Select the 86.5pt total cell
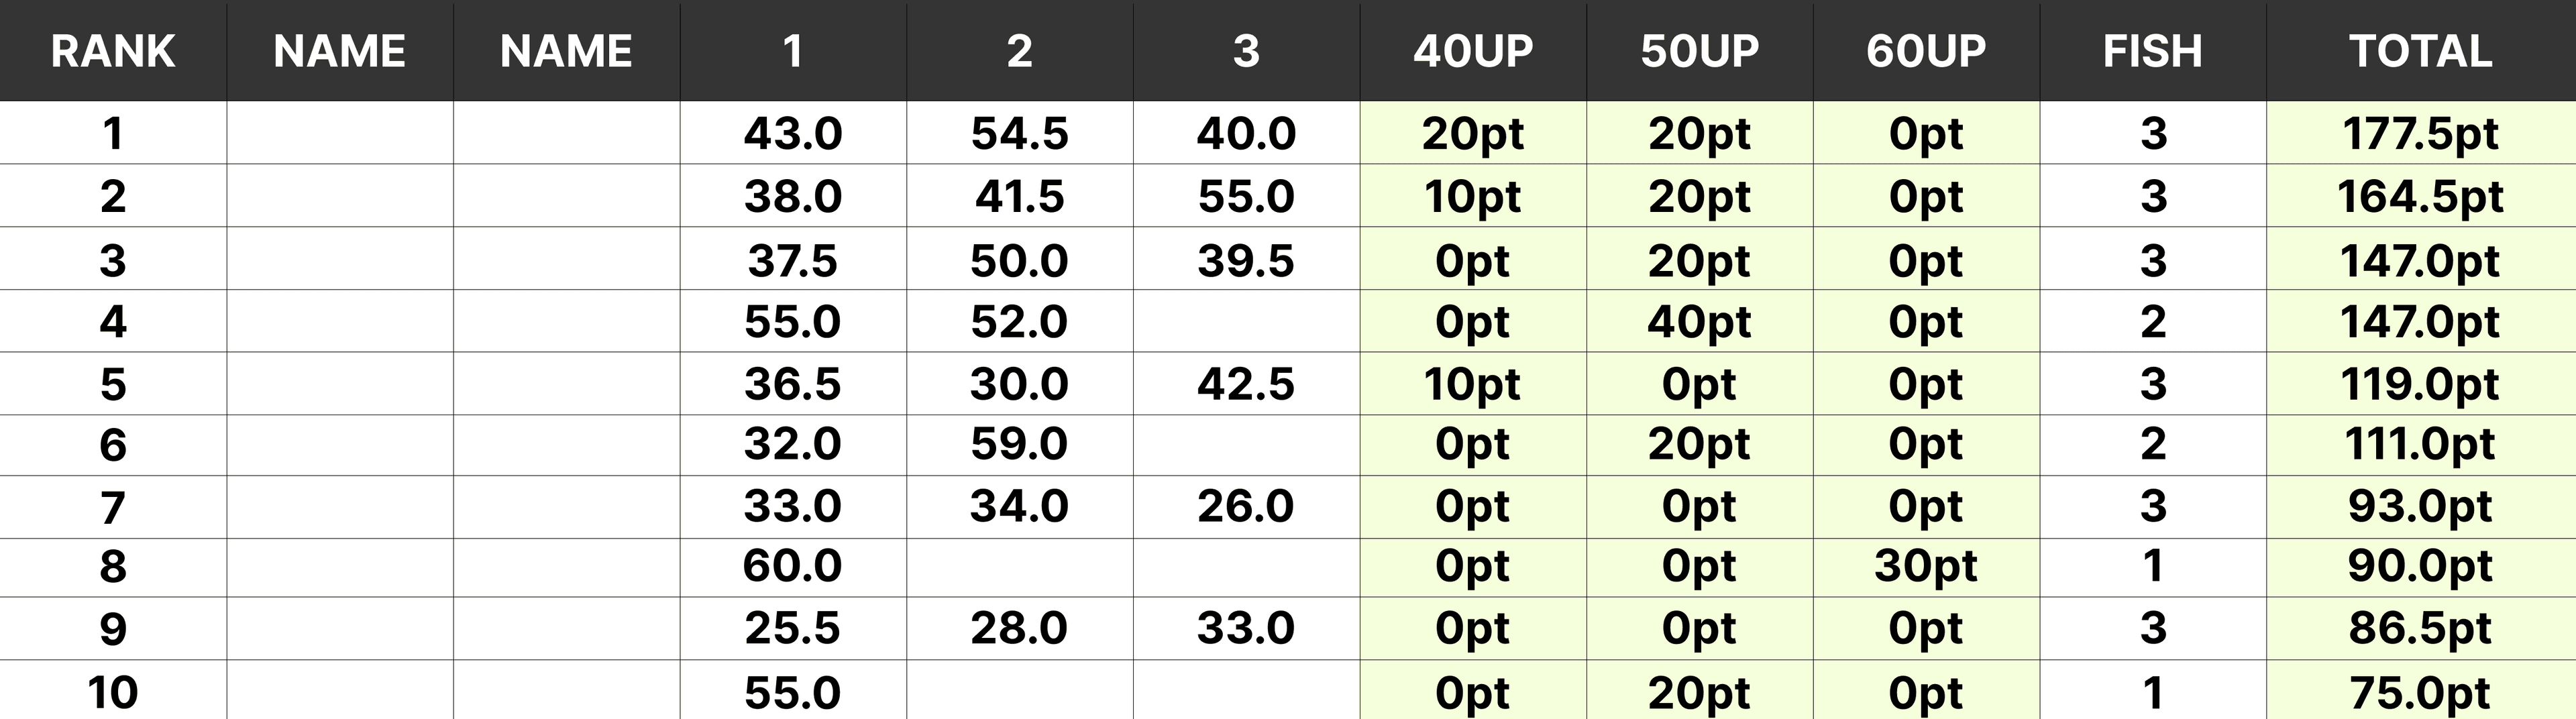 [2420, 628]
